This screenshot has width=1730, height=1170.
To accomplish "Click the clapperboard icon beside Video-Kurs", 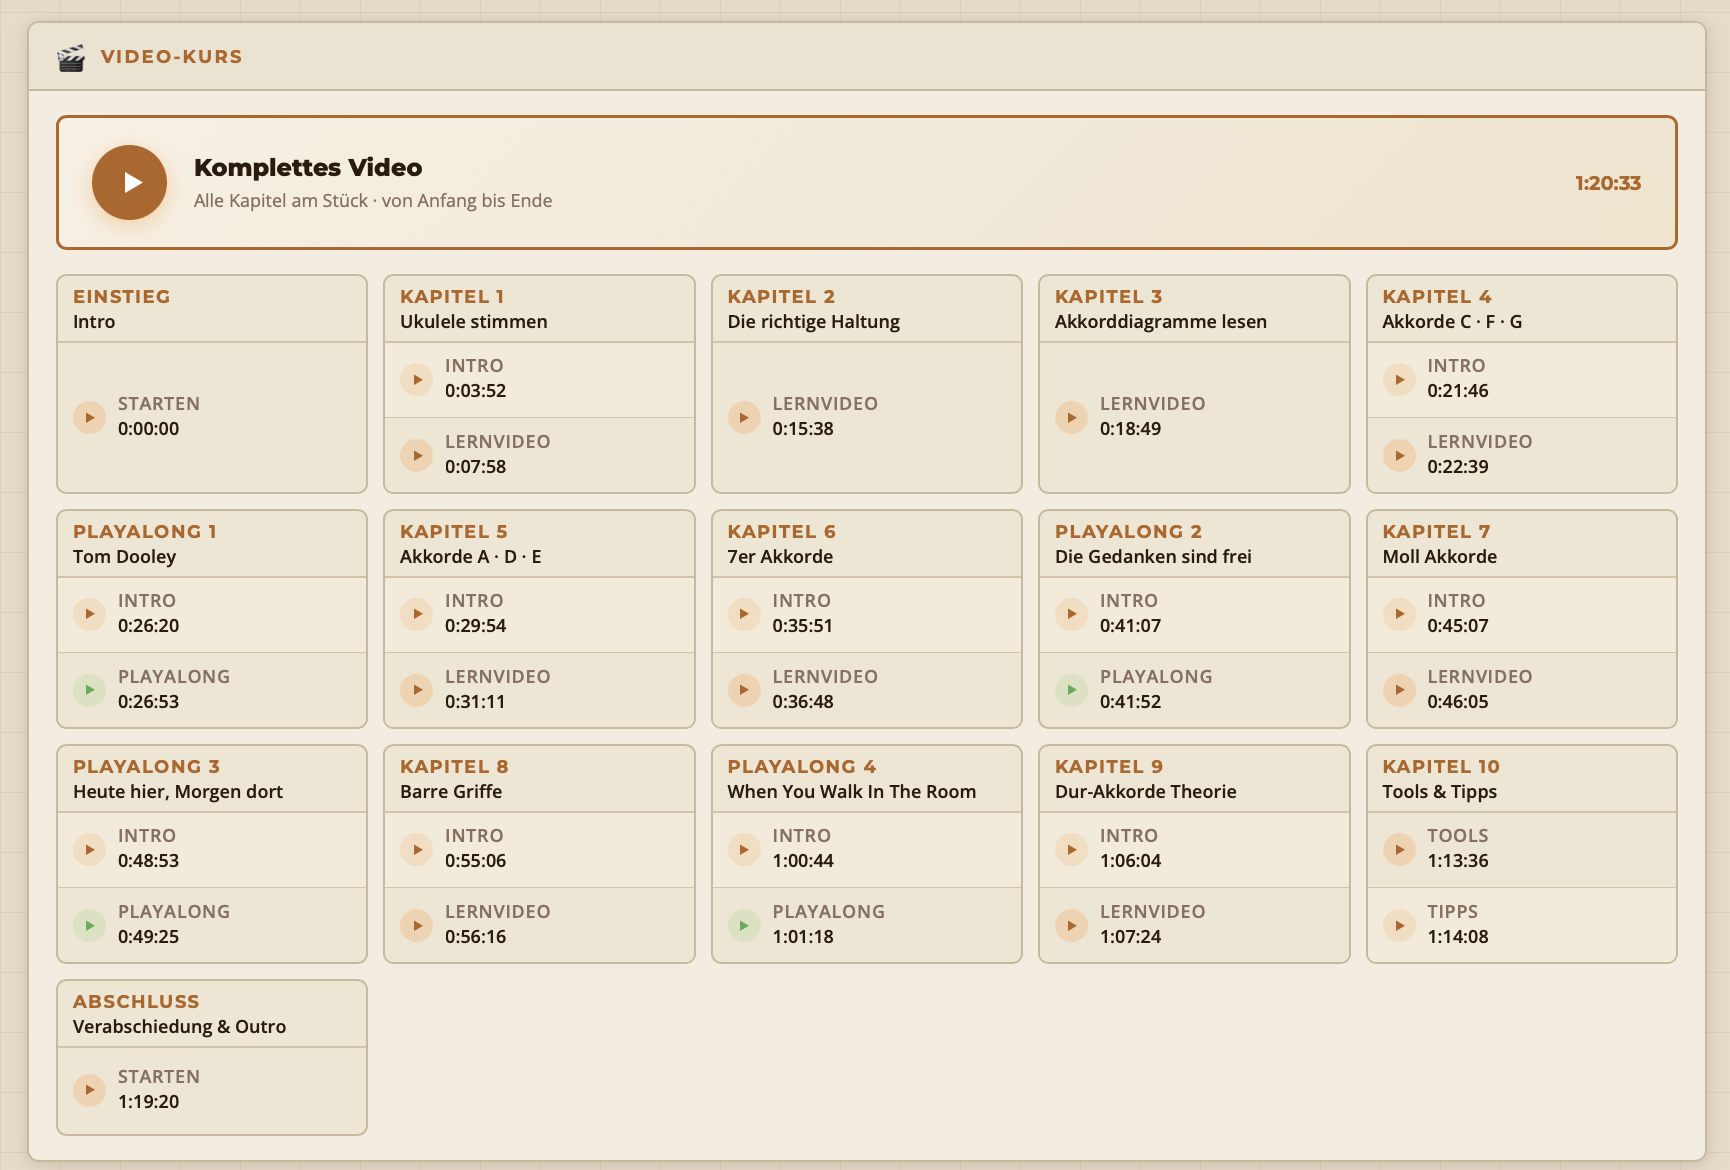I will [71, 58].
